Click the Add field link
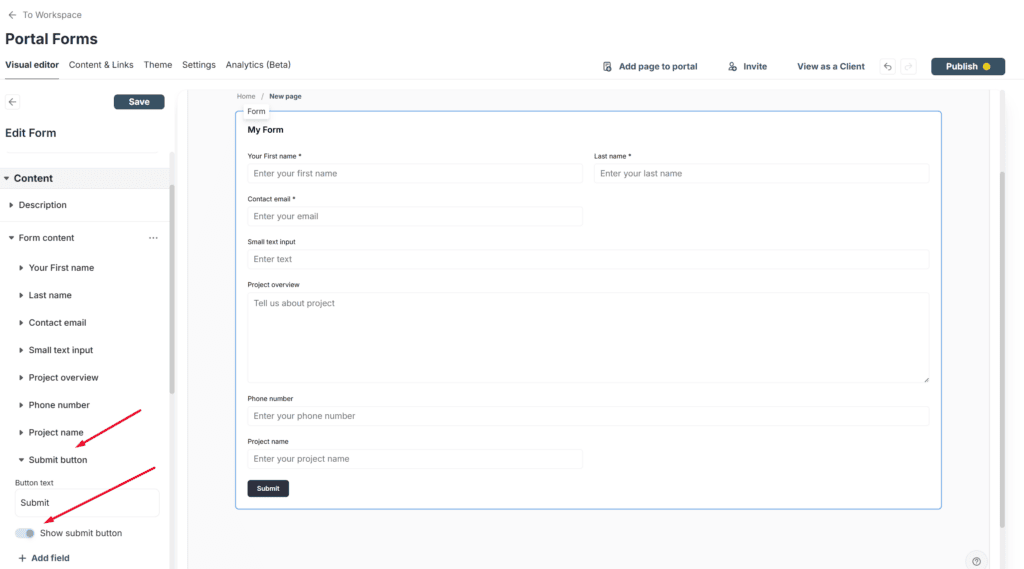1024x569 pixels. (x=50, y=558)
